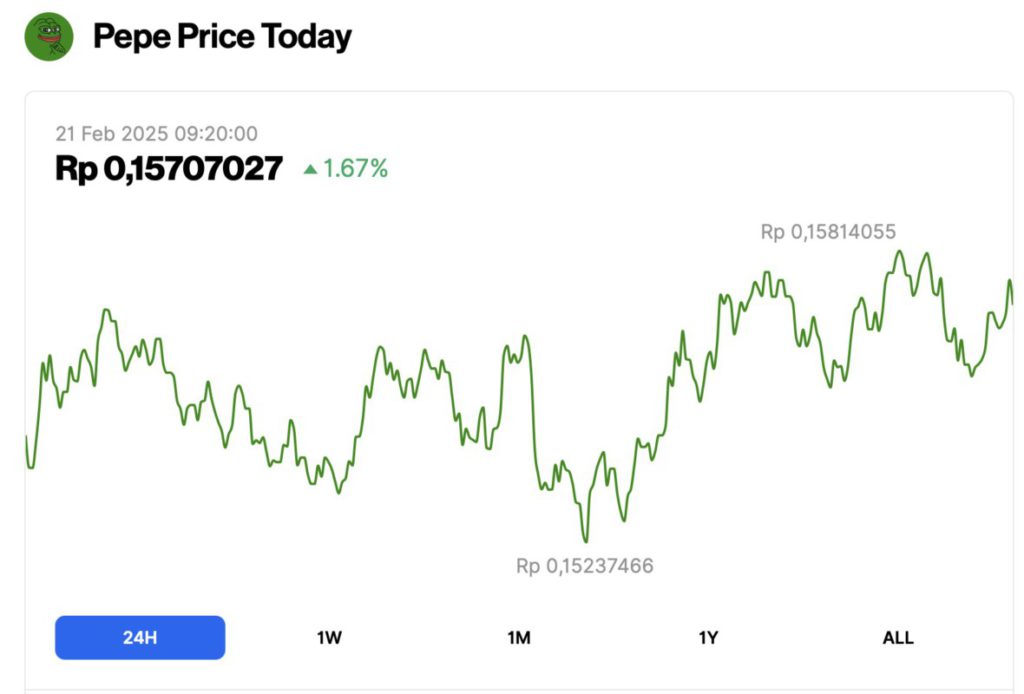The height and width of the screenshot is (694, 1024).
Task: Click the green up-triangle price indicator
Action: tap(310, 170)
